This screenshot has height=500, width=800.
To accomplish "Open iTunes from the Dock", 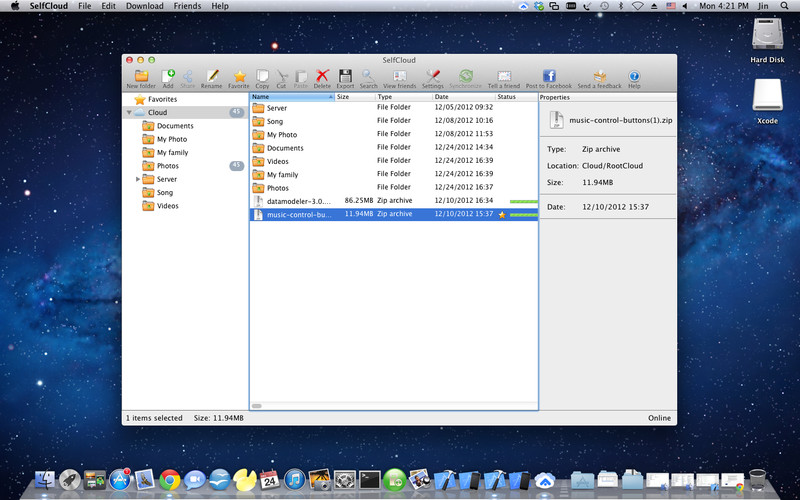I will [x=294, y=480].
